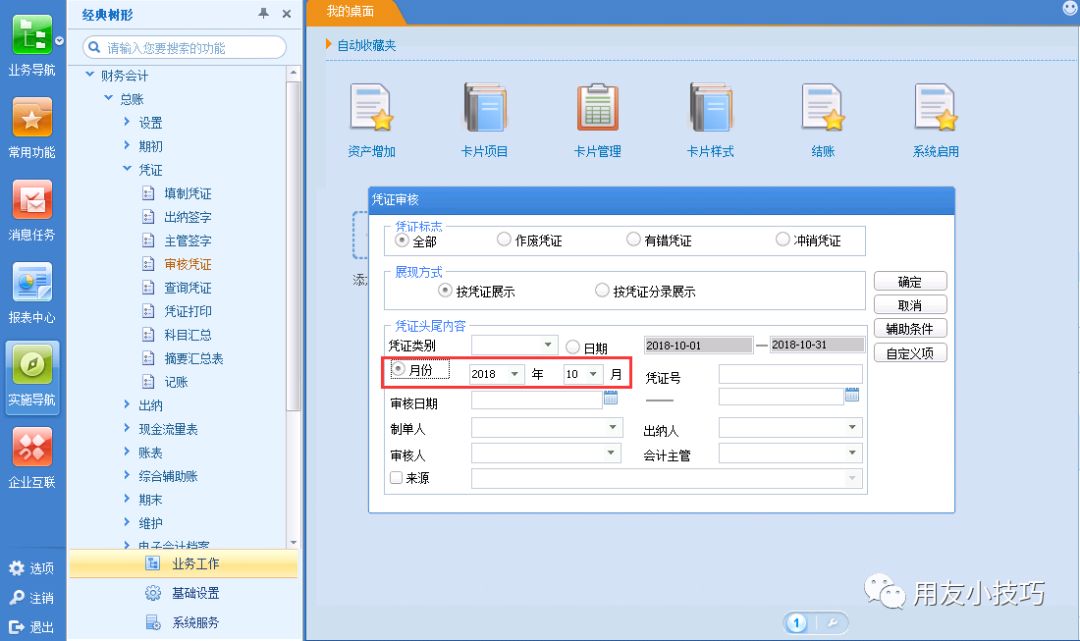Select 系统服务 bottom tab

184,623
